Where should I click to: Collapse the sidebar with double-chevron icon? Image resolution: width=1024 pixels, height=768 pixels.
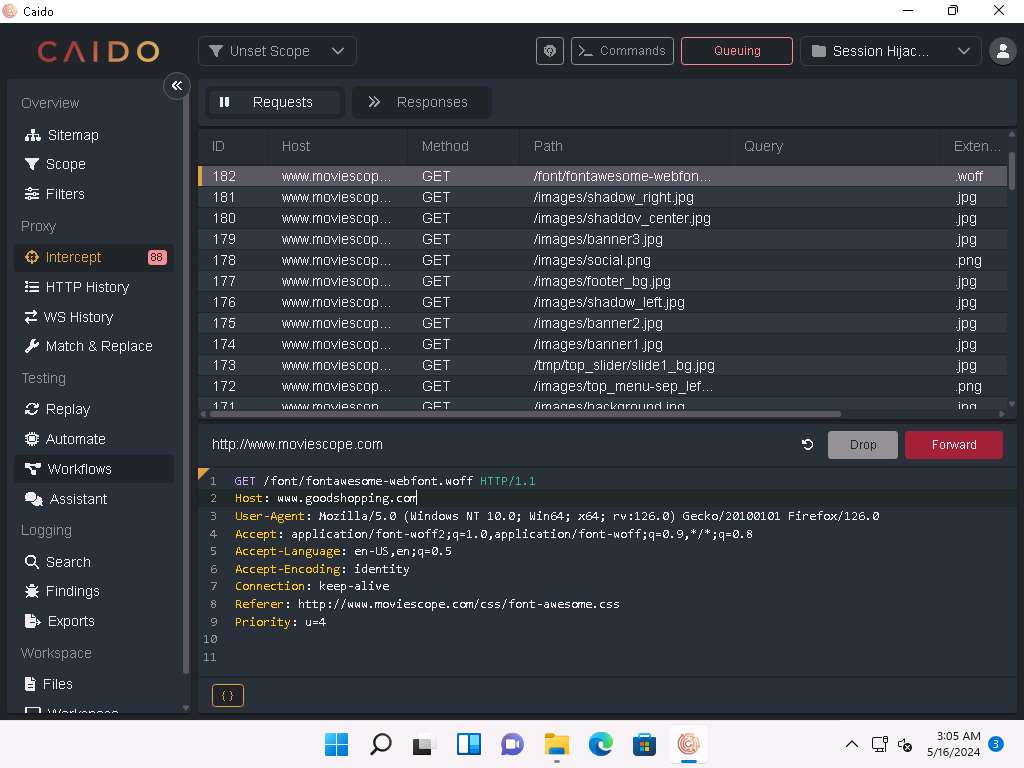point(177,86)
